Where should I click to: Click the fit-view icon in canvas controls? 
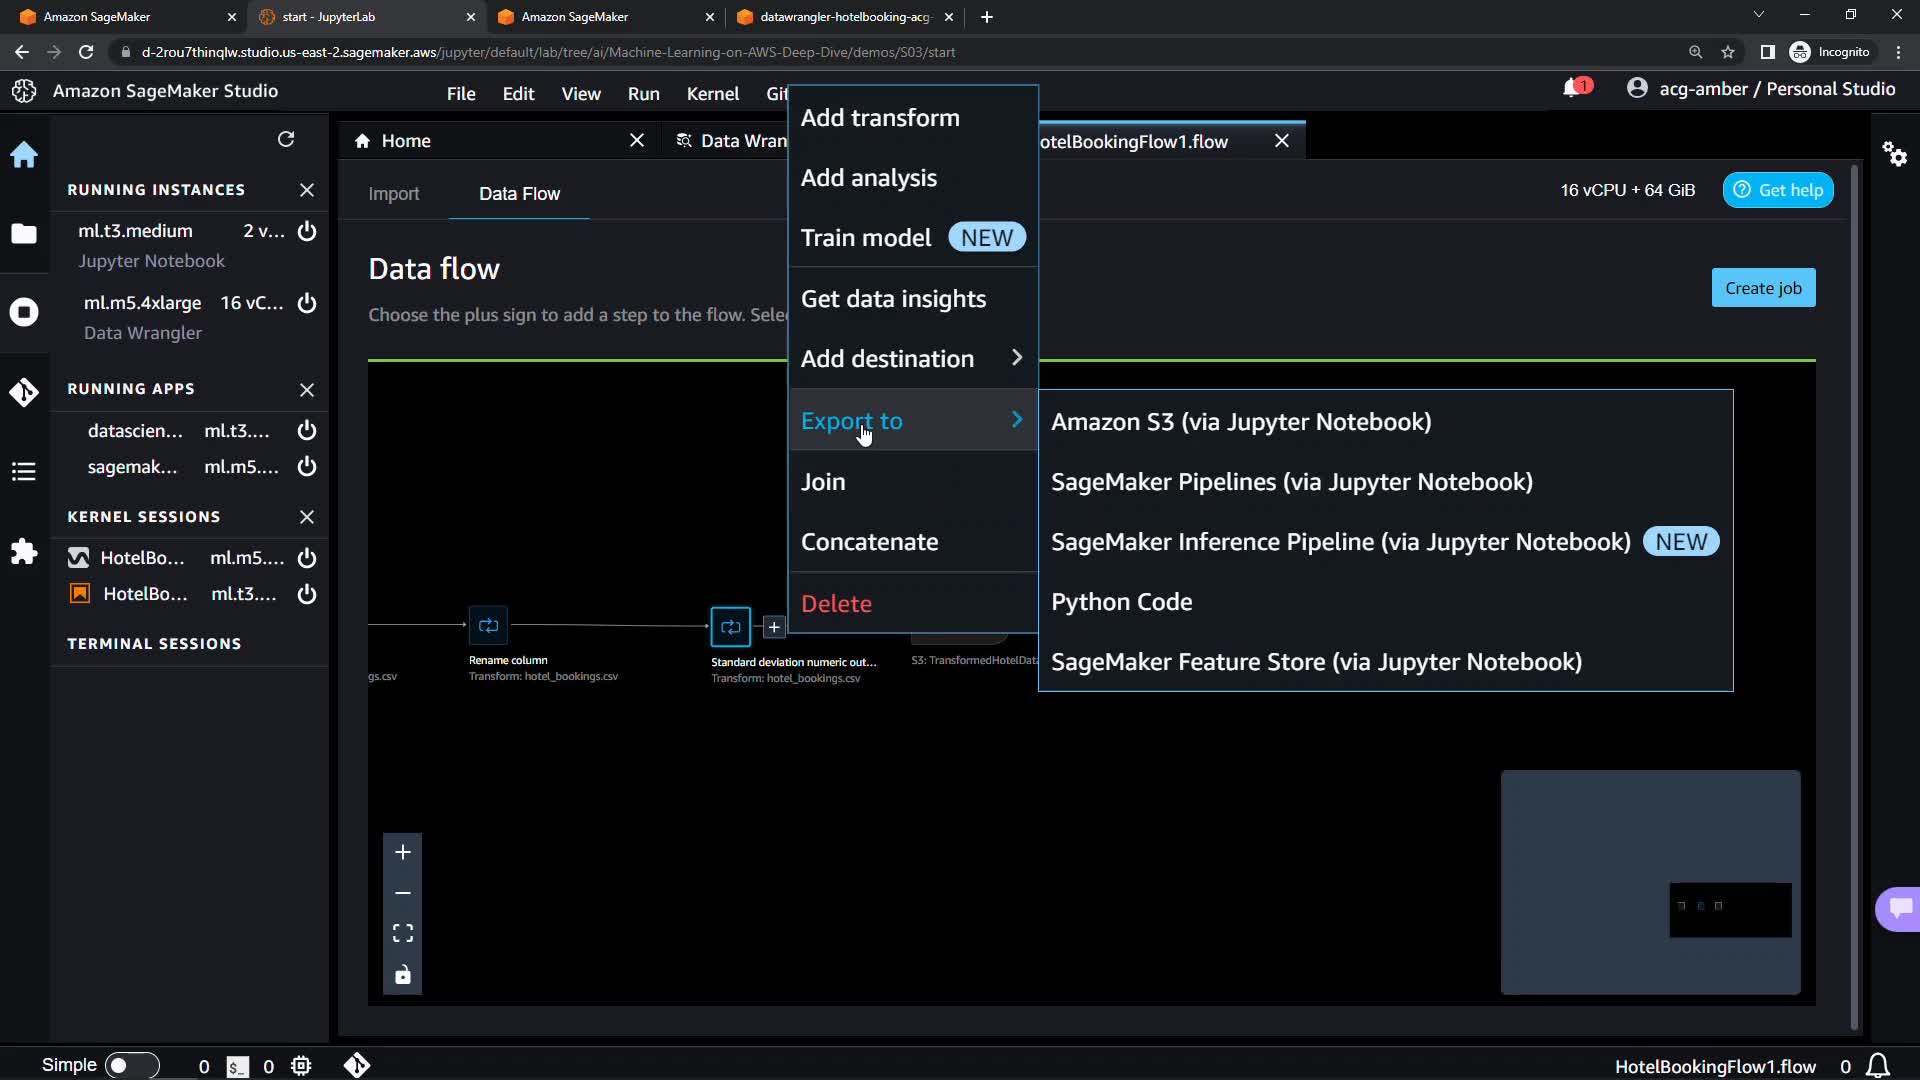click(x=403, y=933)
